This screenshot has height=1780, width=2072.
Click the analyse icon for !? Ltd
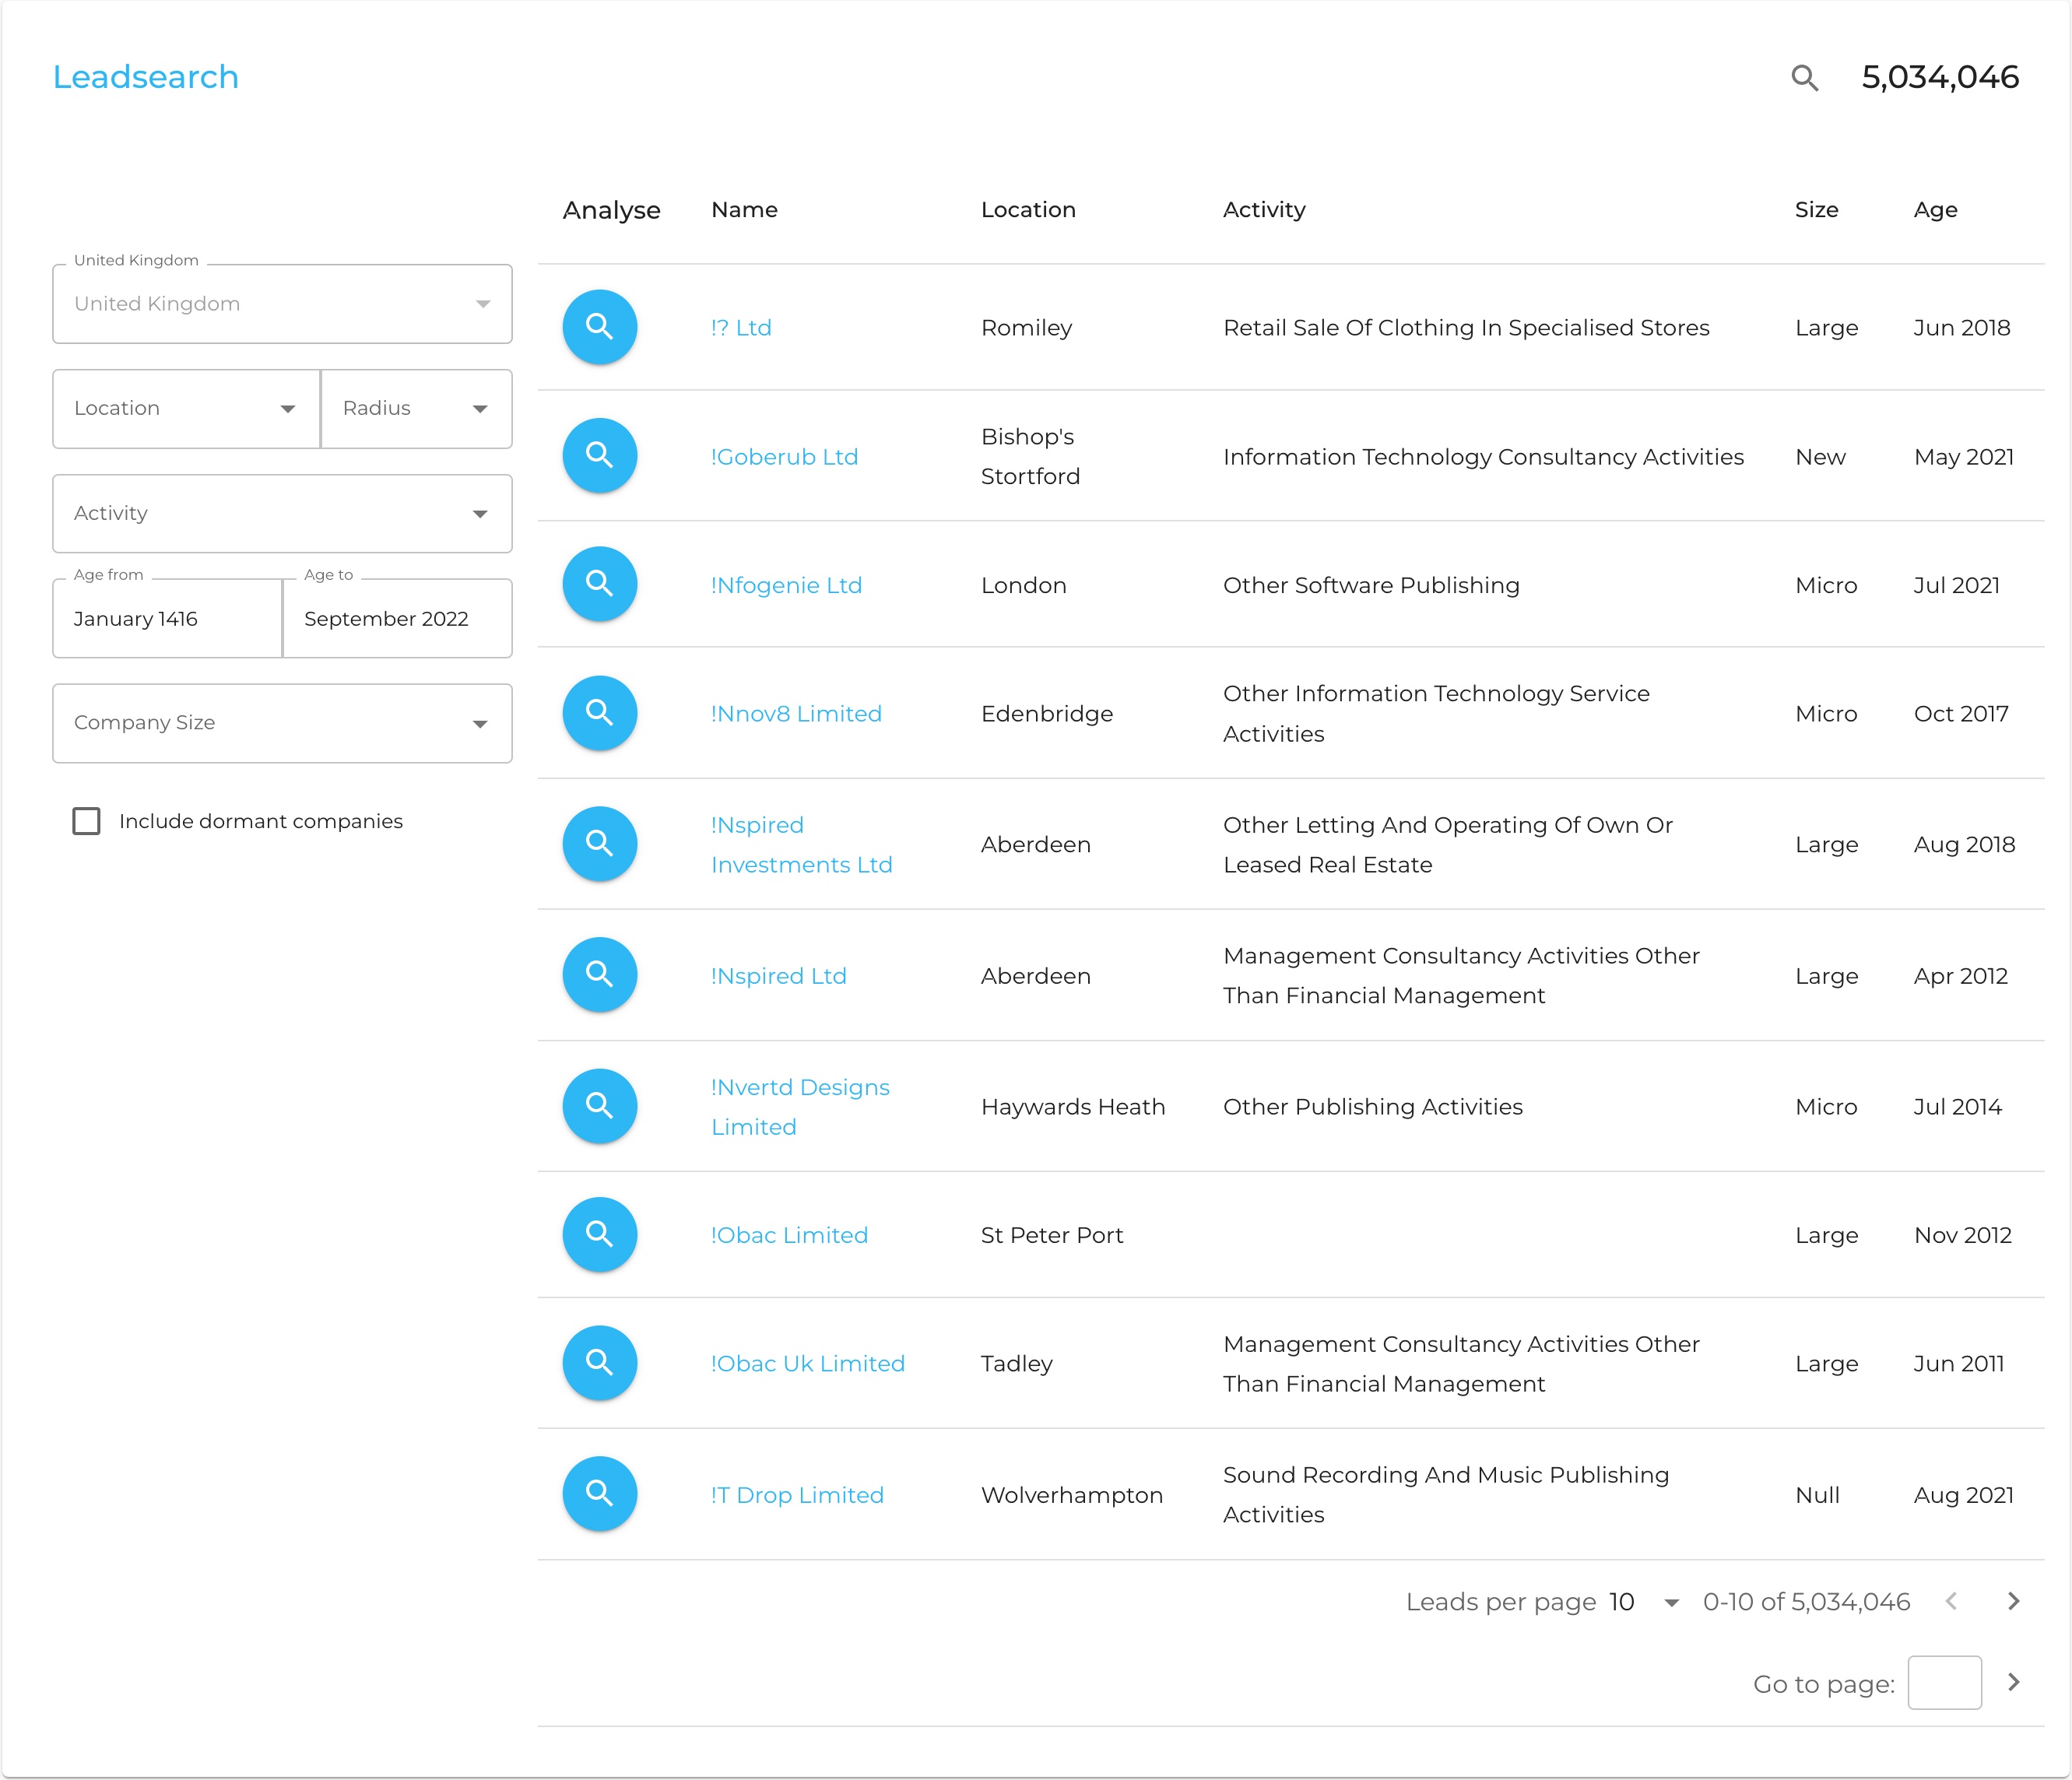(600, 326)
